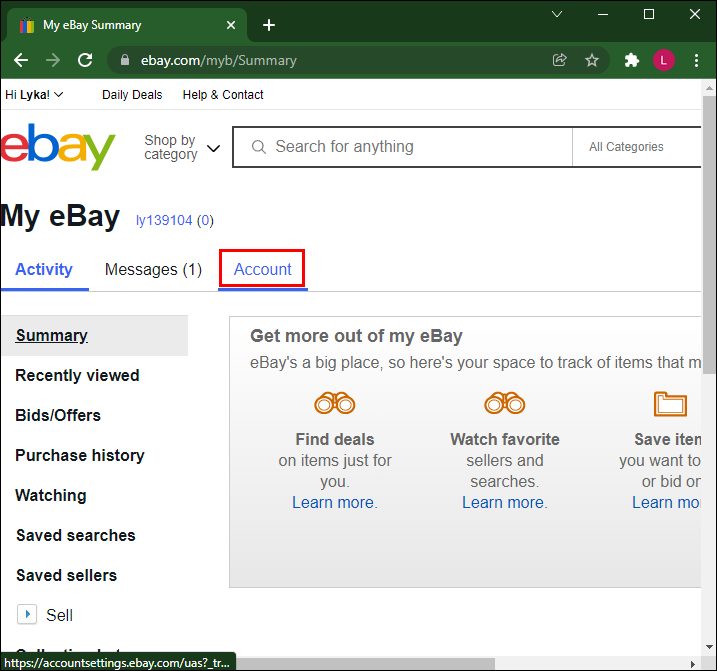This screenshot has height=671, width=717.
Task: Click Get more out of my eBay heading
Action: [x=356, y=336]
